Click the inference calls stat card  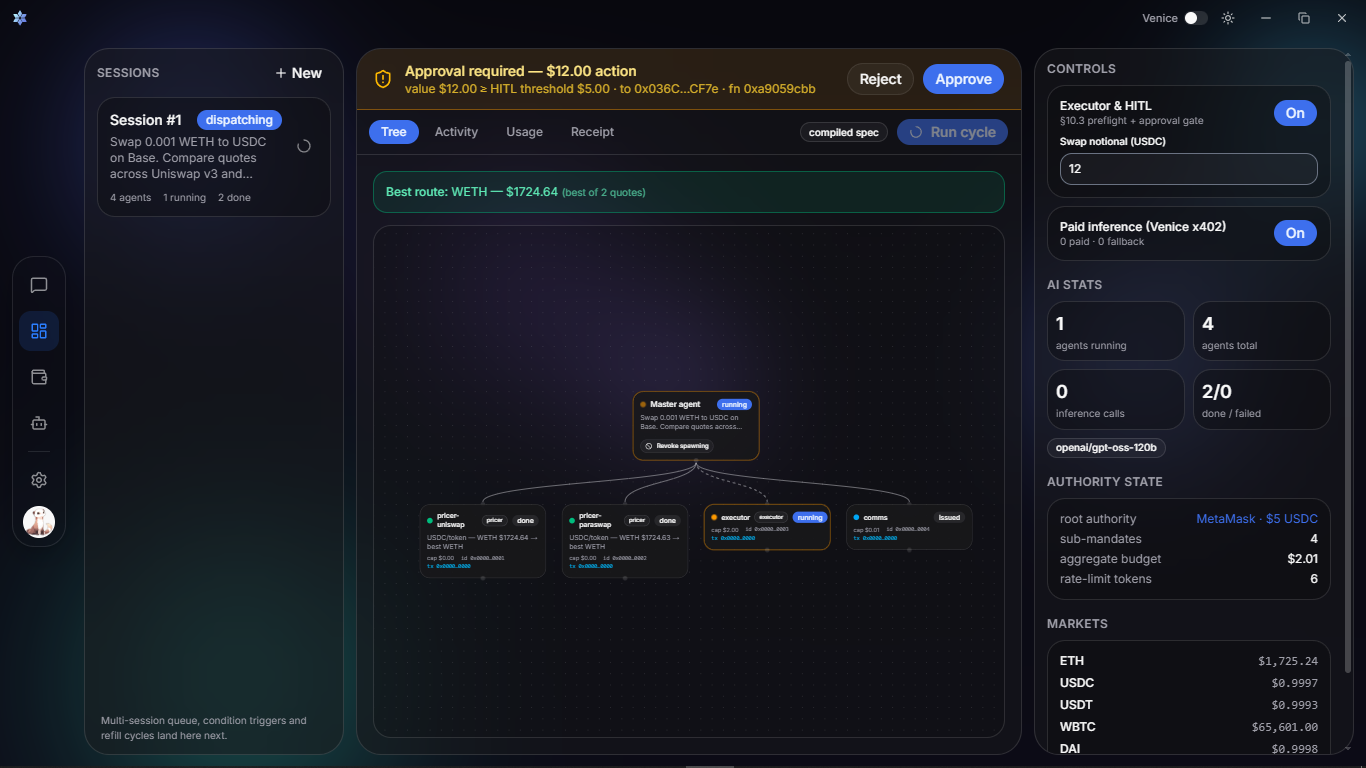(x=1115, y=399)
